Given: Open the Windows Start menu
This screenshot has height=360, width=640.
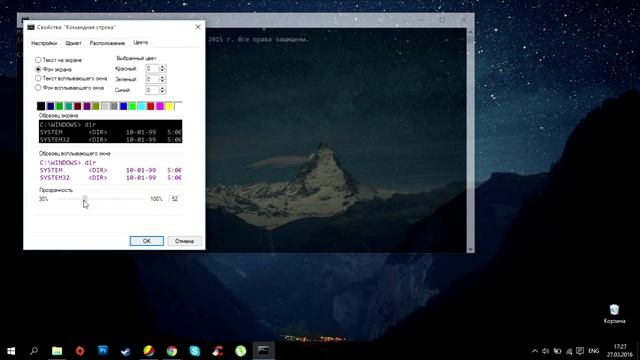Looking at the screenshot, I should (x=11, y=351).
